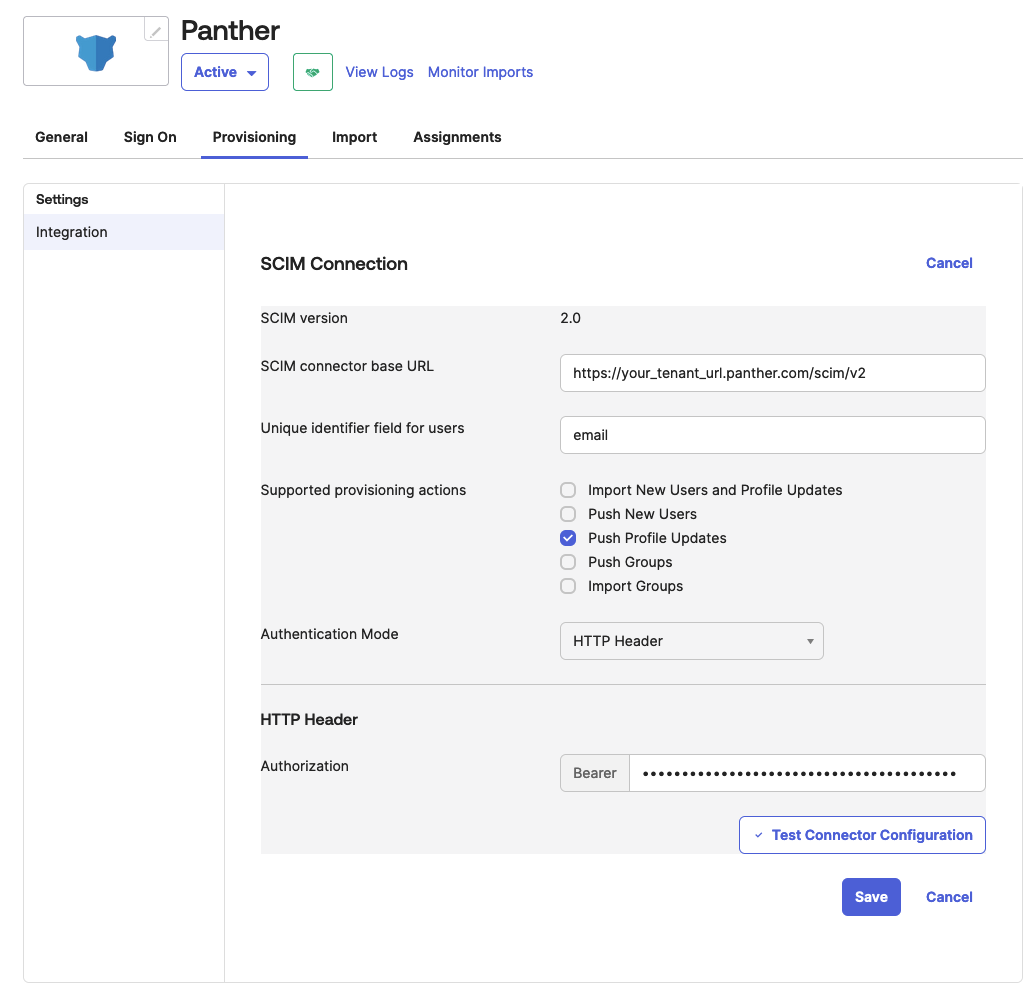
Task: Open the Assignments tab
Action: coord(457,137)
